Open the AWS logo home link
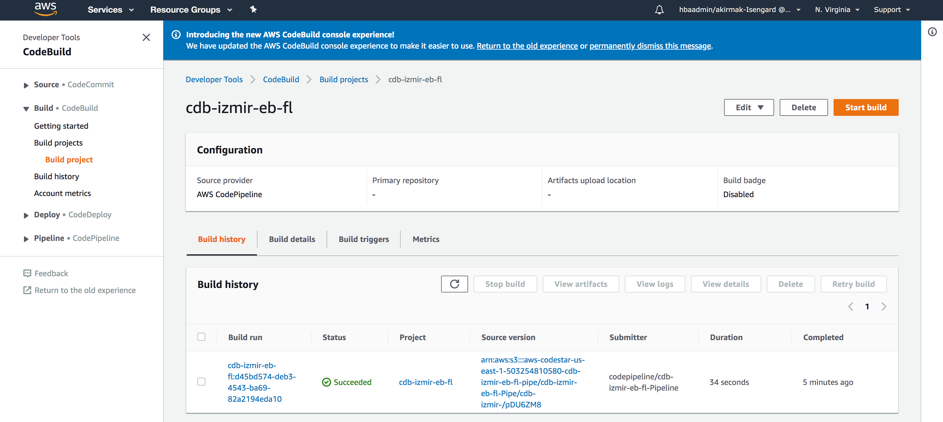Screen dimensions: 943x422 [45, 8]
